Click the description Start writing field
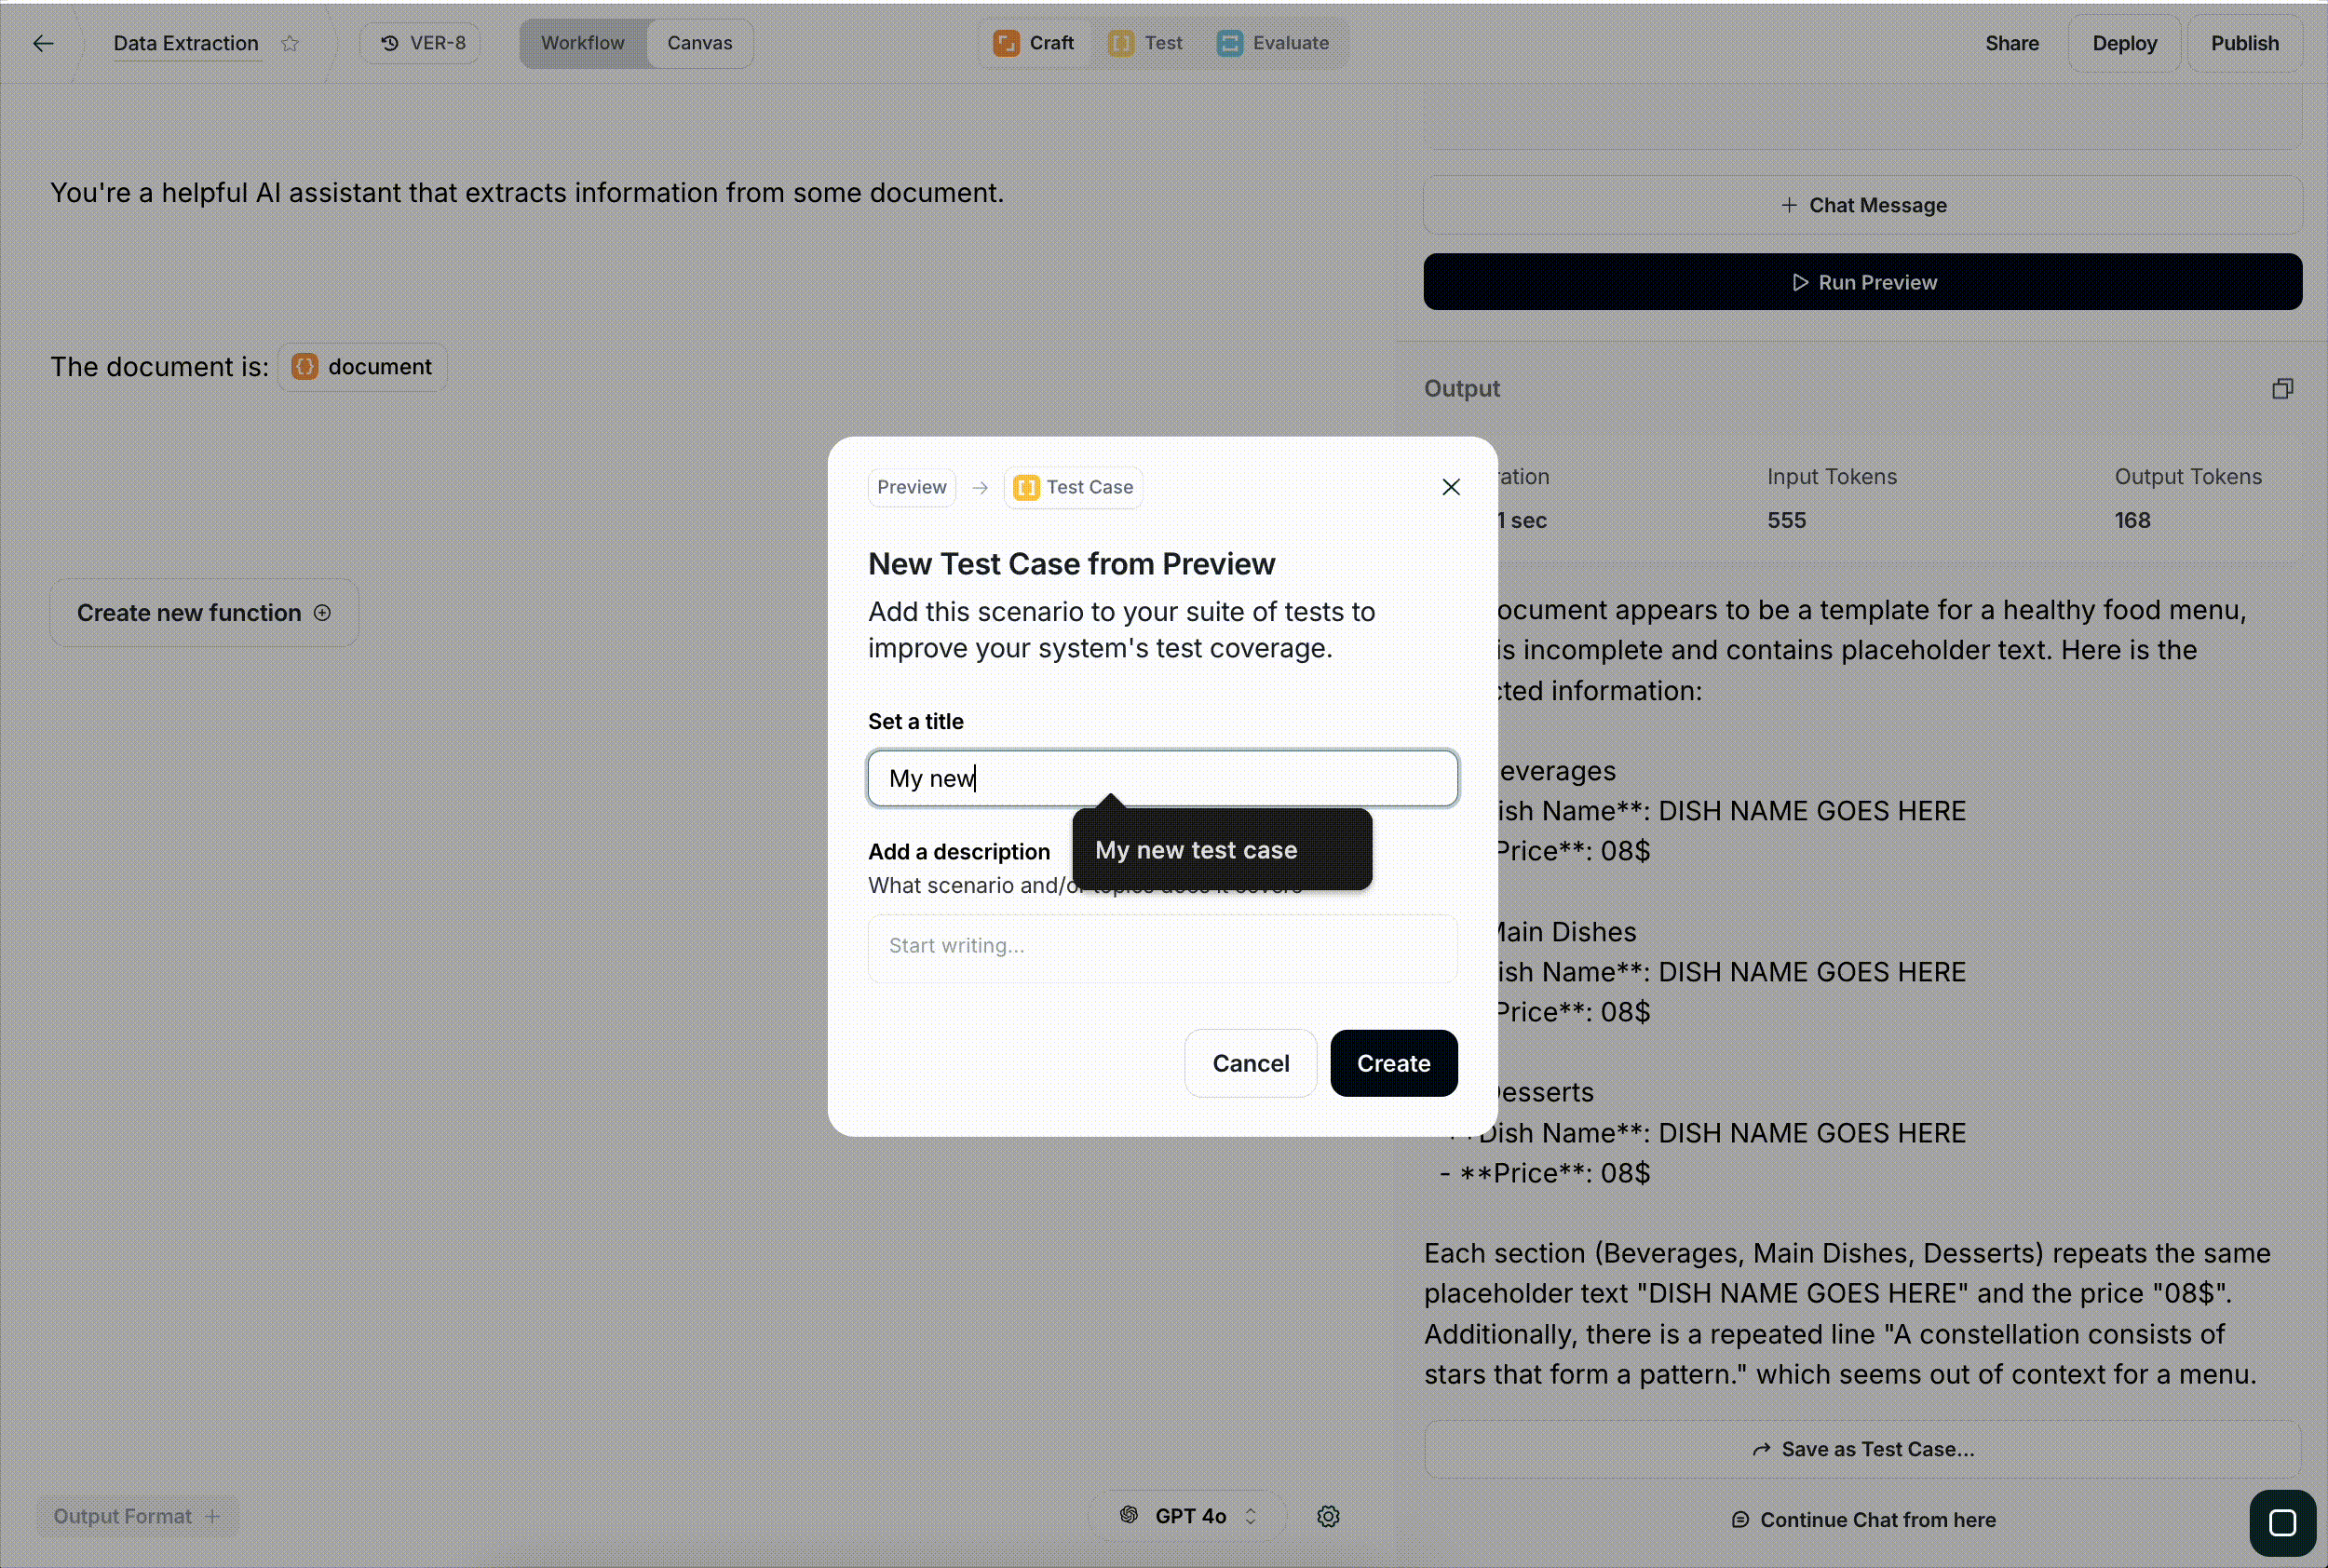The width and height of the screenshot is (2328, 1568). tap(1161, 946)
